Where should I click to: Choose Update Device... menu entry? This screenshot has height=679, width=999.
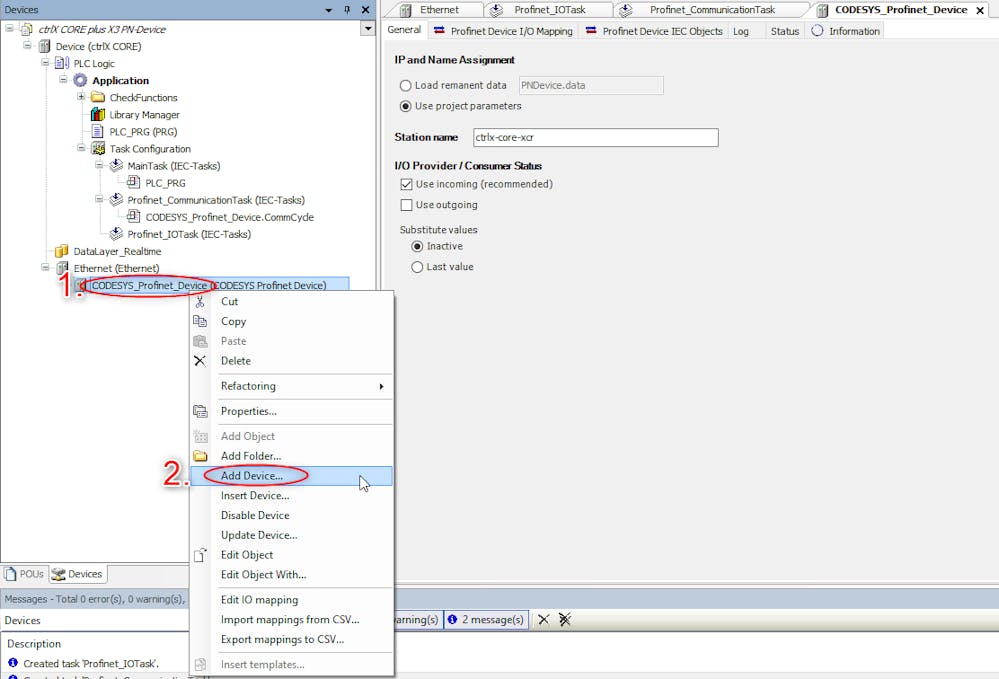[292, 535]
